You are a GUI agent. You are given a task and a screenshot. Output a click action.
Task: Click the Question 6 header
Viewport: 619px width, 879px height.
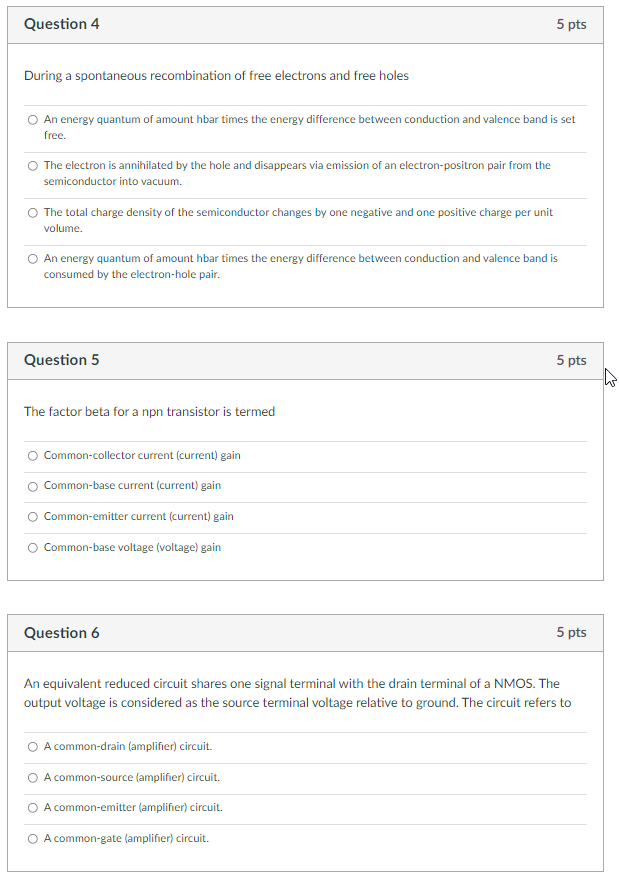tap(61, 632)
